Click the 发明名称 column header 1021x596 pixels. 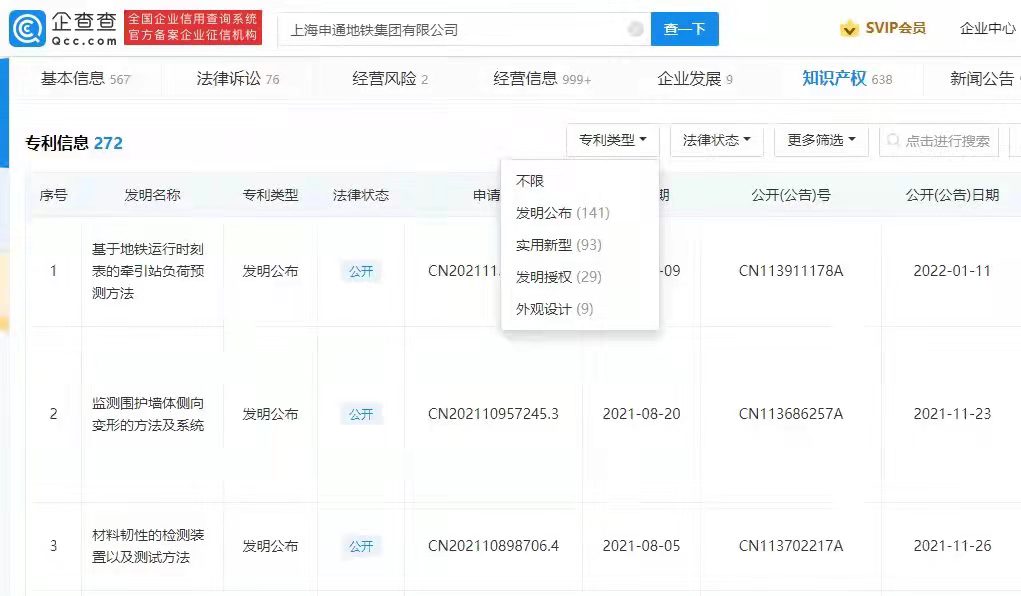pyautogui.click(x=152, y=195)
